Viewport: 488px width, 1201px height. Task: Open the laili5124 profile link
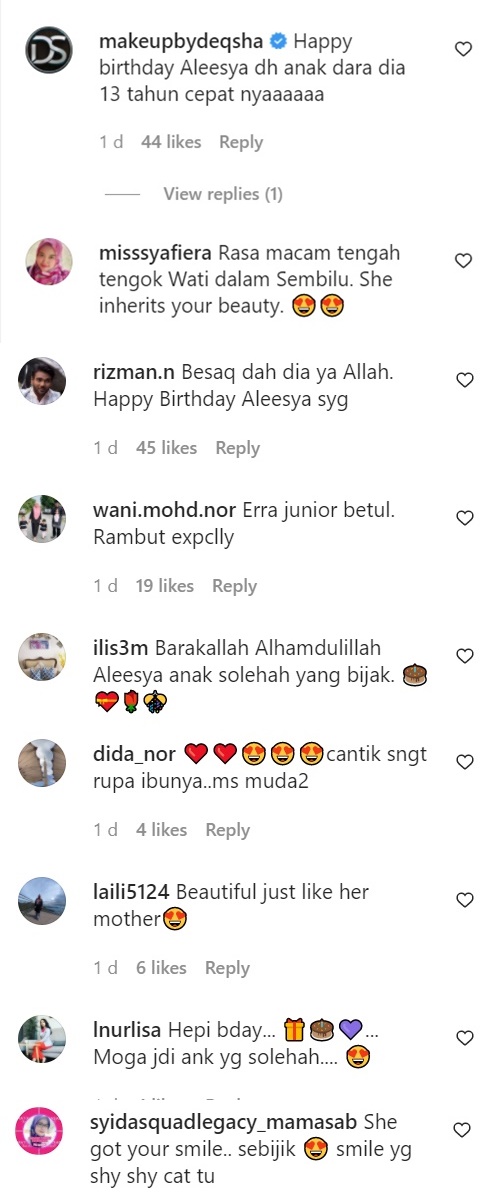coord(133,891)
